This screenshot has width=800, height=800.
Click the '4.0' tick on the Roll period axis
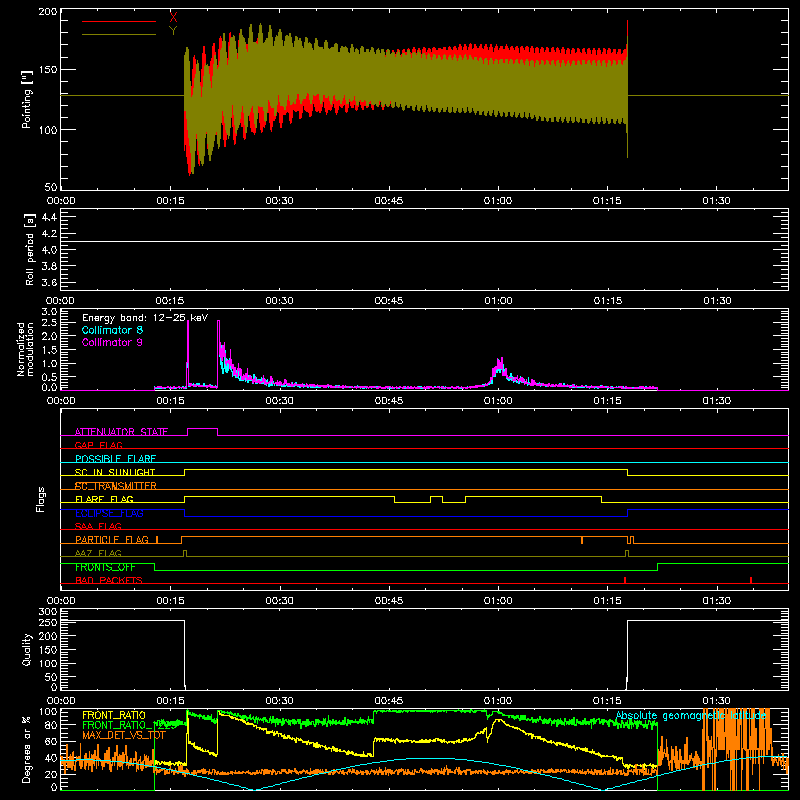click(49, 250)
